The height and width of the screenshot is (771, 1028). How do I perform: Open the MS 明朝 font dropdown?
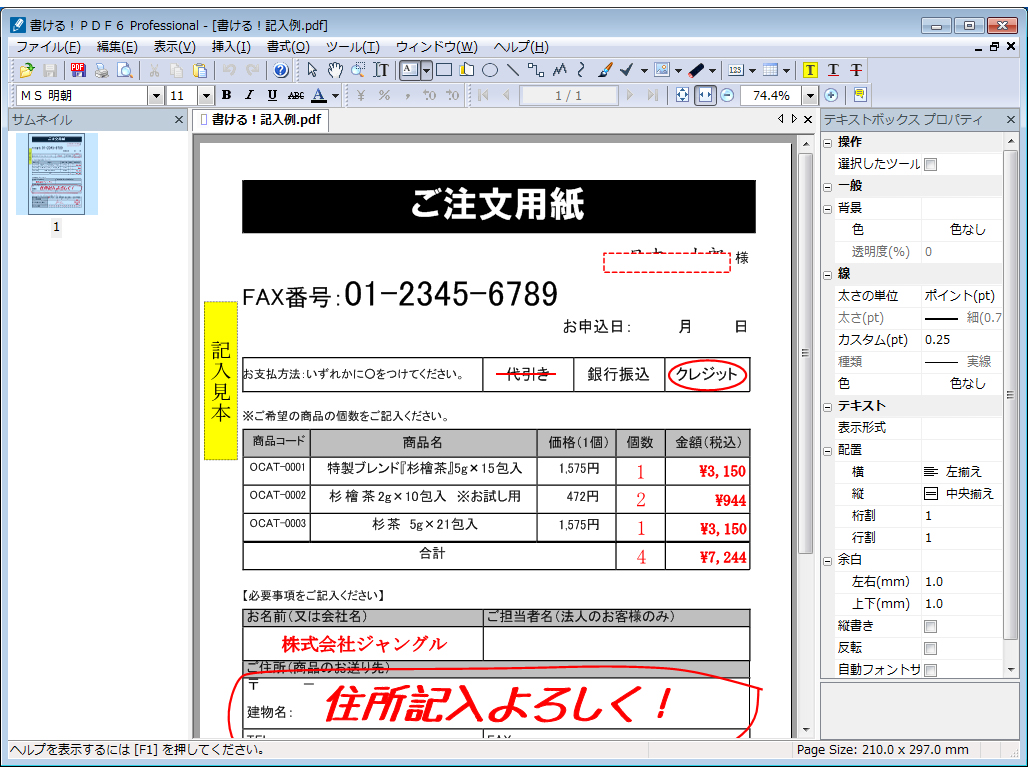[x=157, y=96]
